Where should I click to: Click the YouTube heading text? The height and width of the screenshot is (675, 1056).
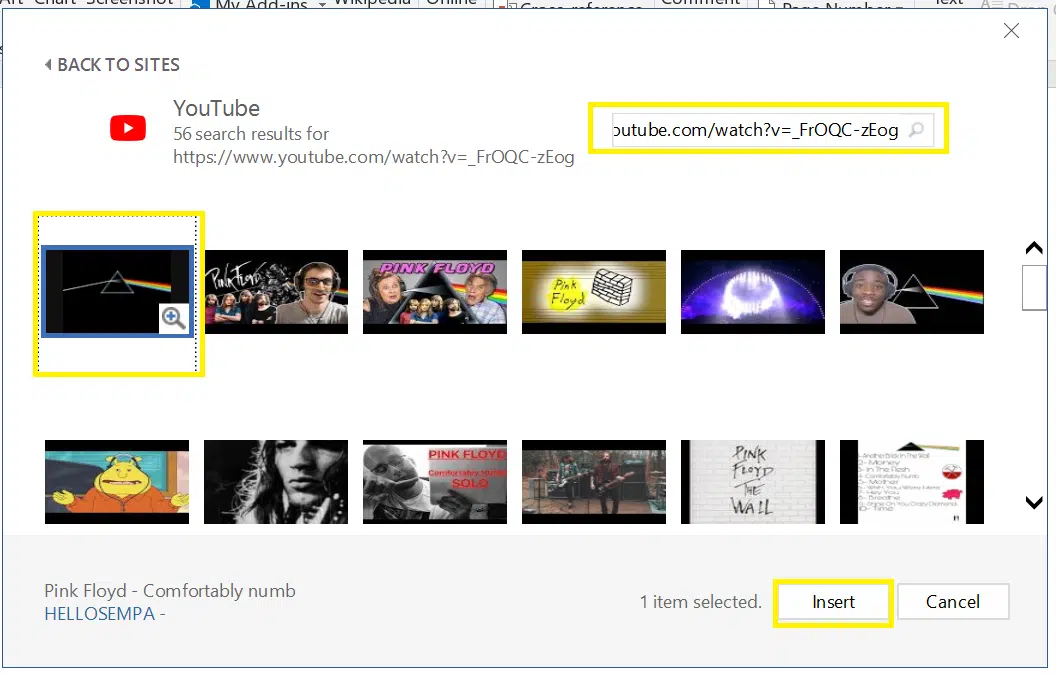point(216,108)
